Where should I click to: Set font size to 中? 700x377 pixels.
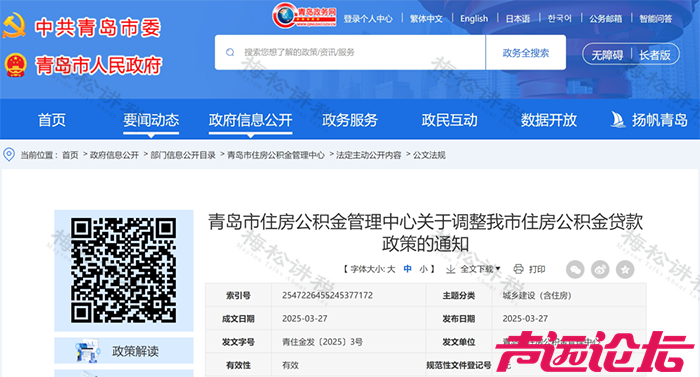(407, 269)
